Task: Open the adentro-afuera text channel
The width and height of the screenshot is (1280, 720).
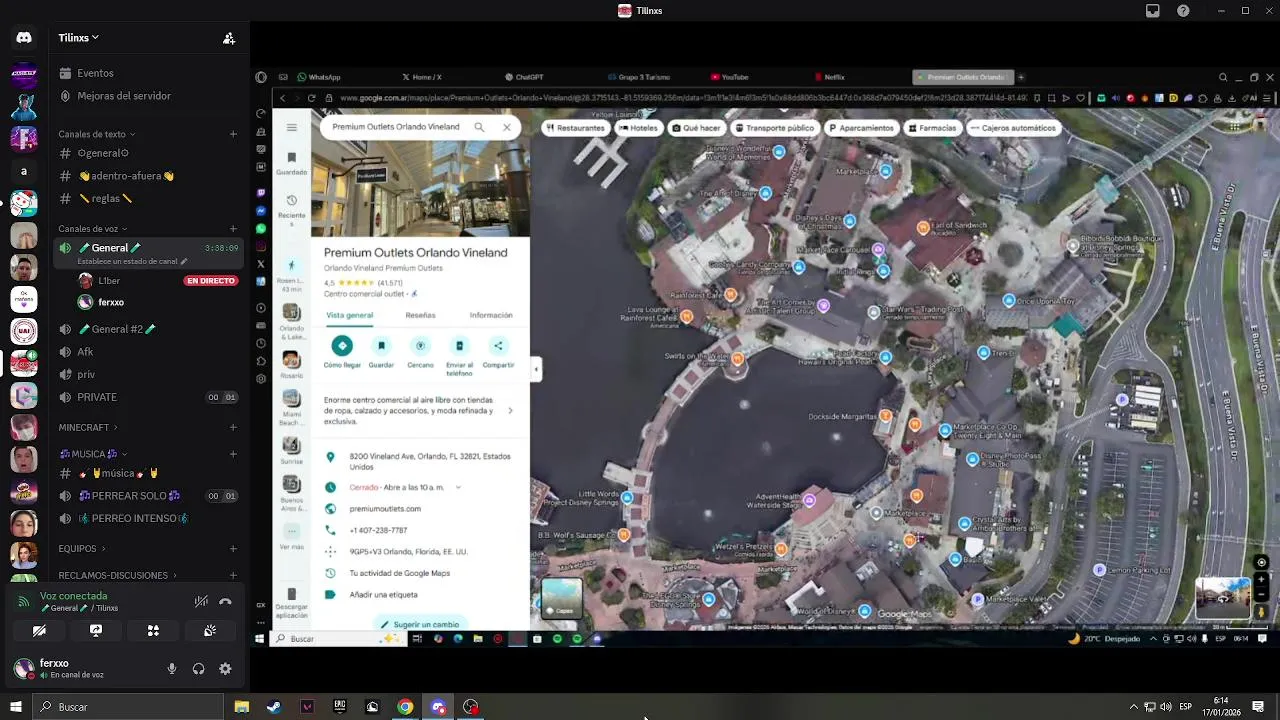Action: tap(148, 176)
